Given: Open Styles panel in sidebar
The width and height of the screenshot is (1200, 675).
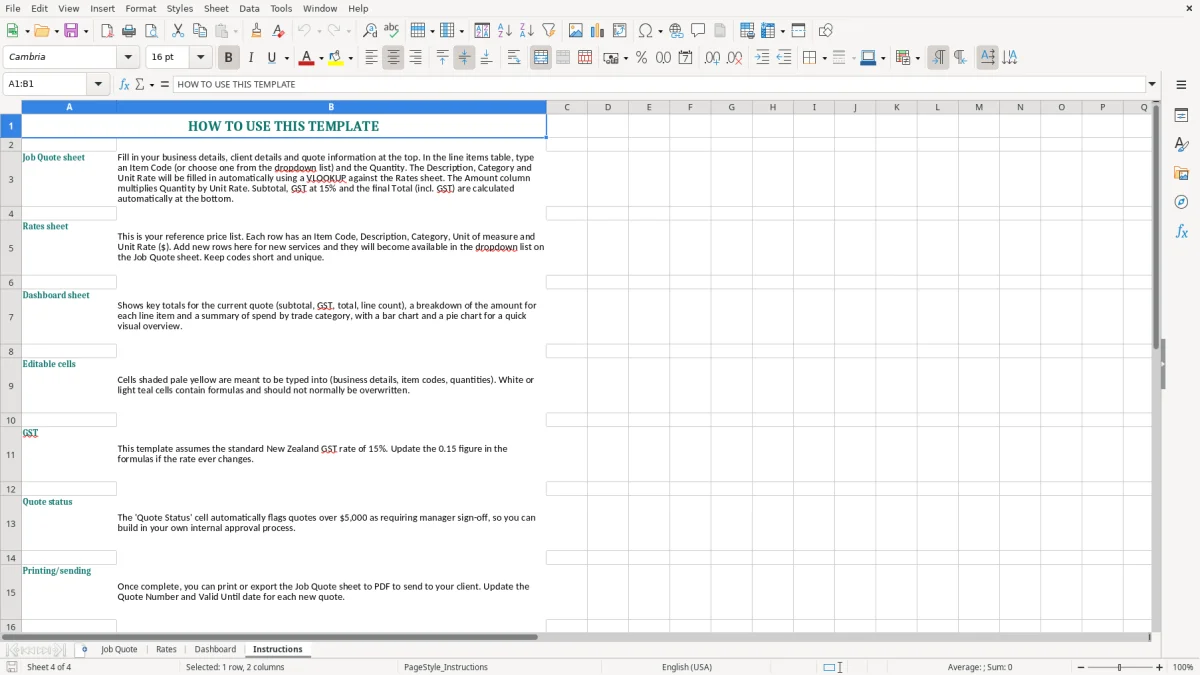Looking at the screenshot, I should pyautogui.click(x=1181, y=144).
